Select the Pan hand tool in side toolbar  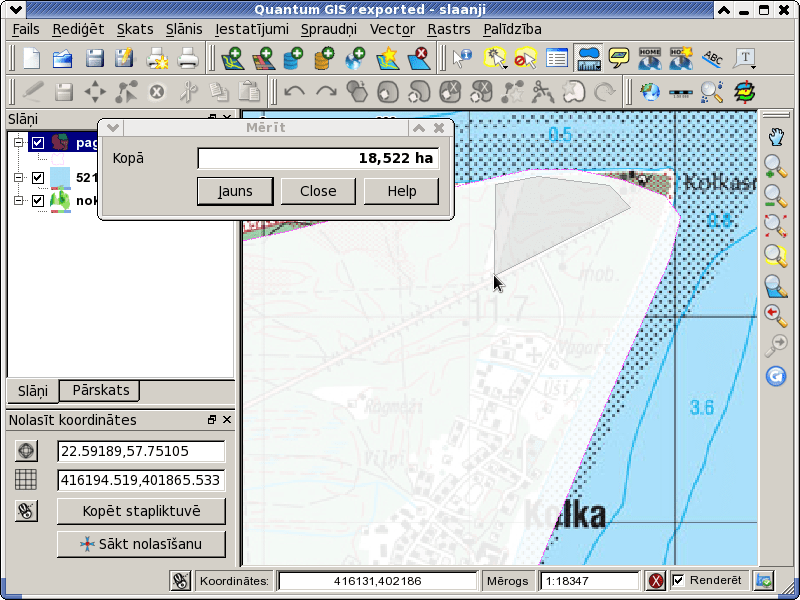pos(776,137)
